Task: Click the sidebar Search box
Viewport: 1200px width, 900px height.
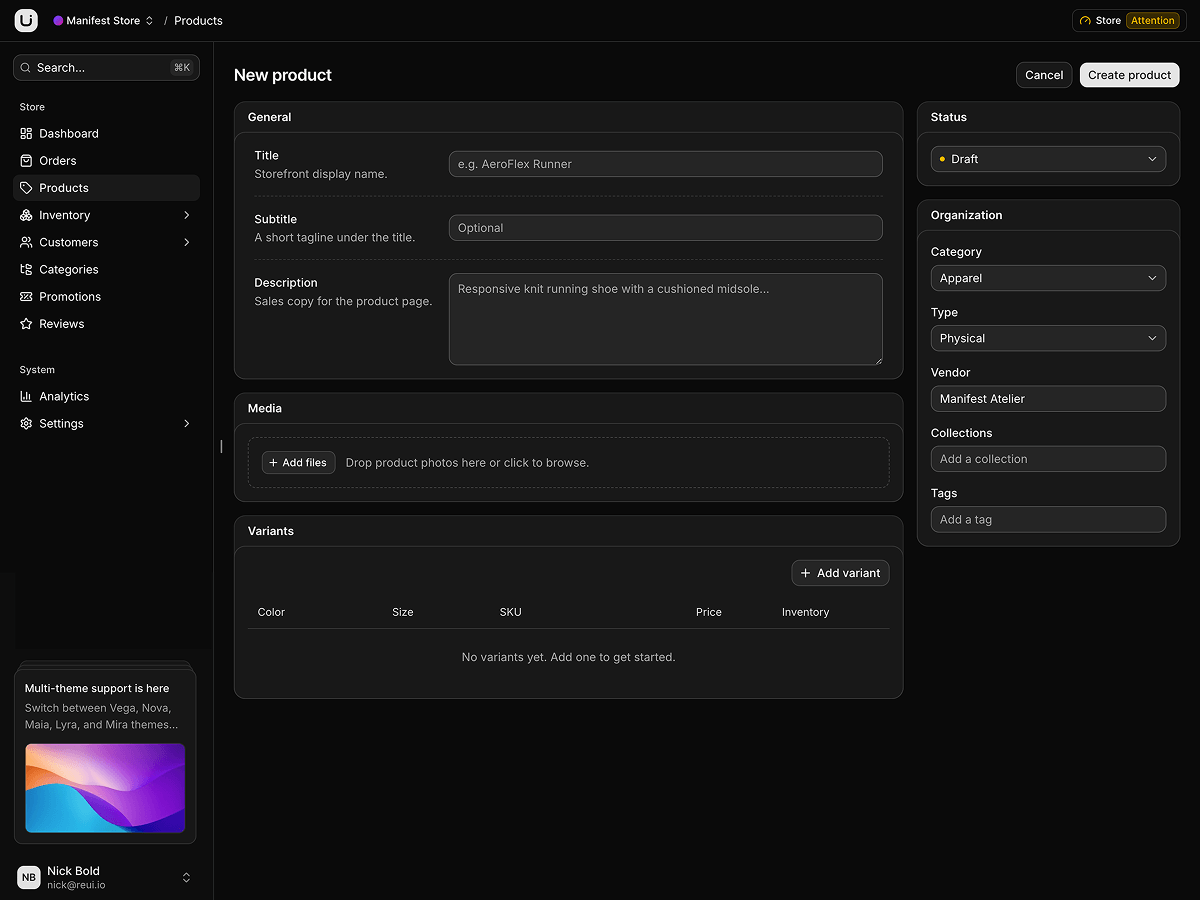Action: click(106, 68)
